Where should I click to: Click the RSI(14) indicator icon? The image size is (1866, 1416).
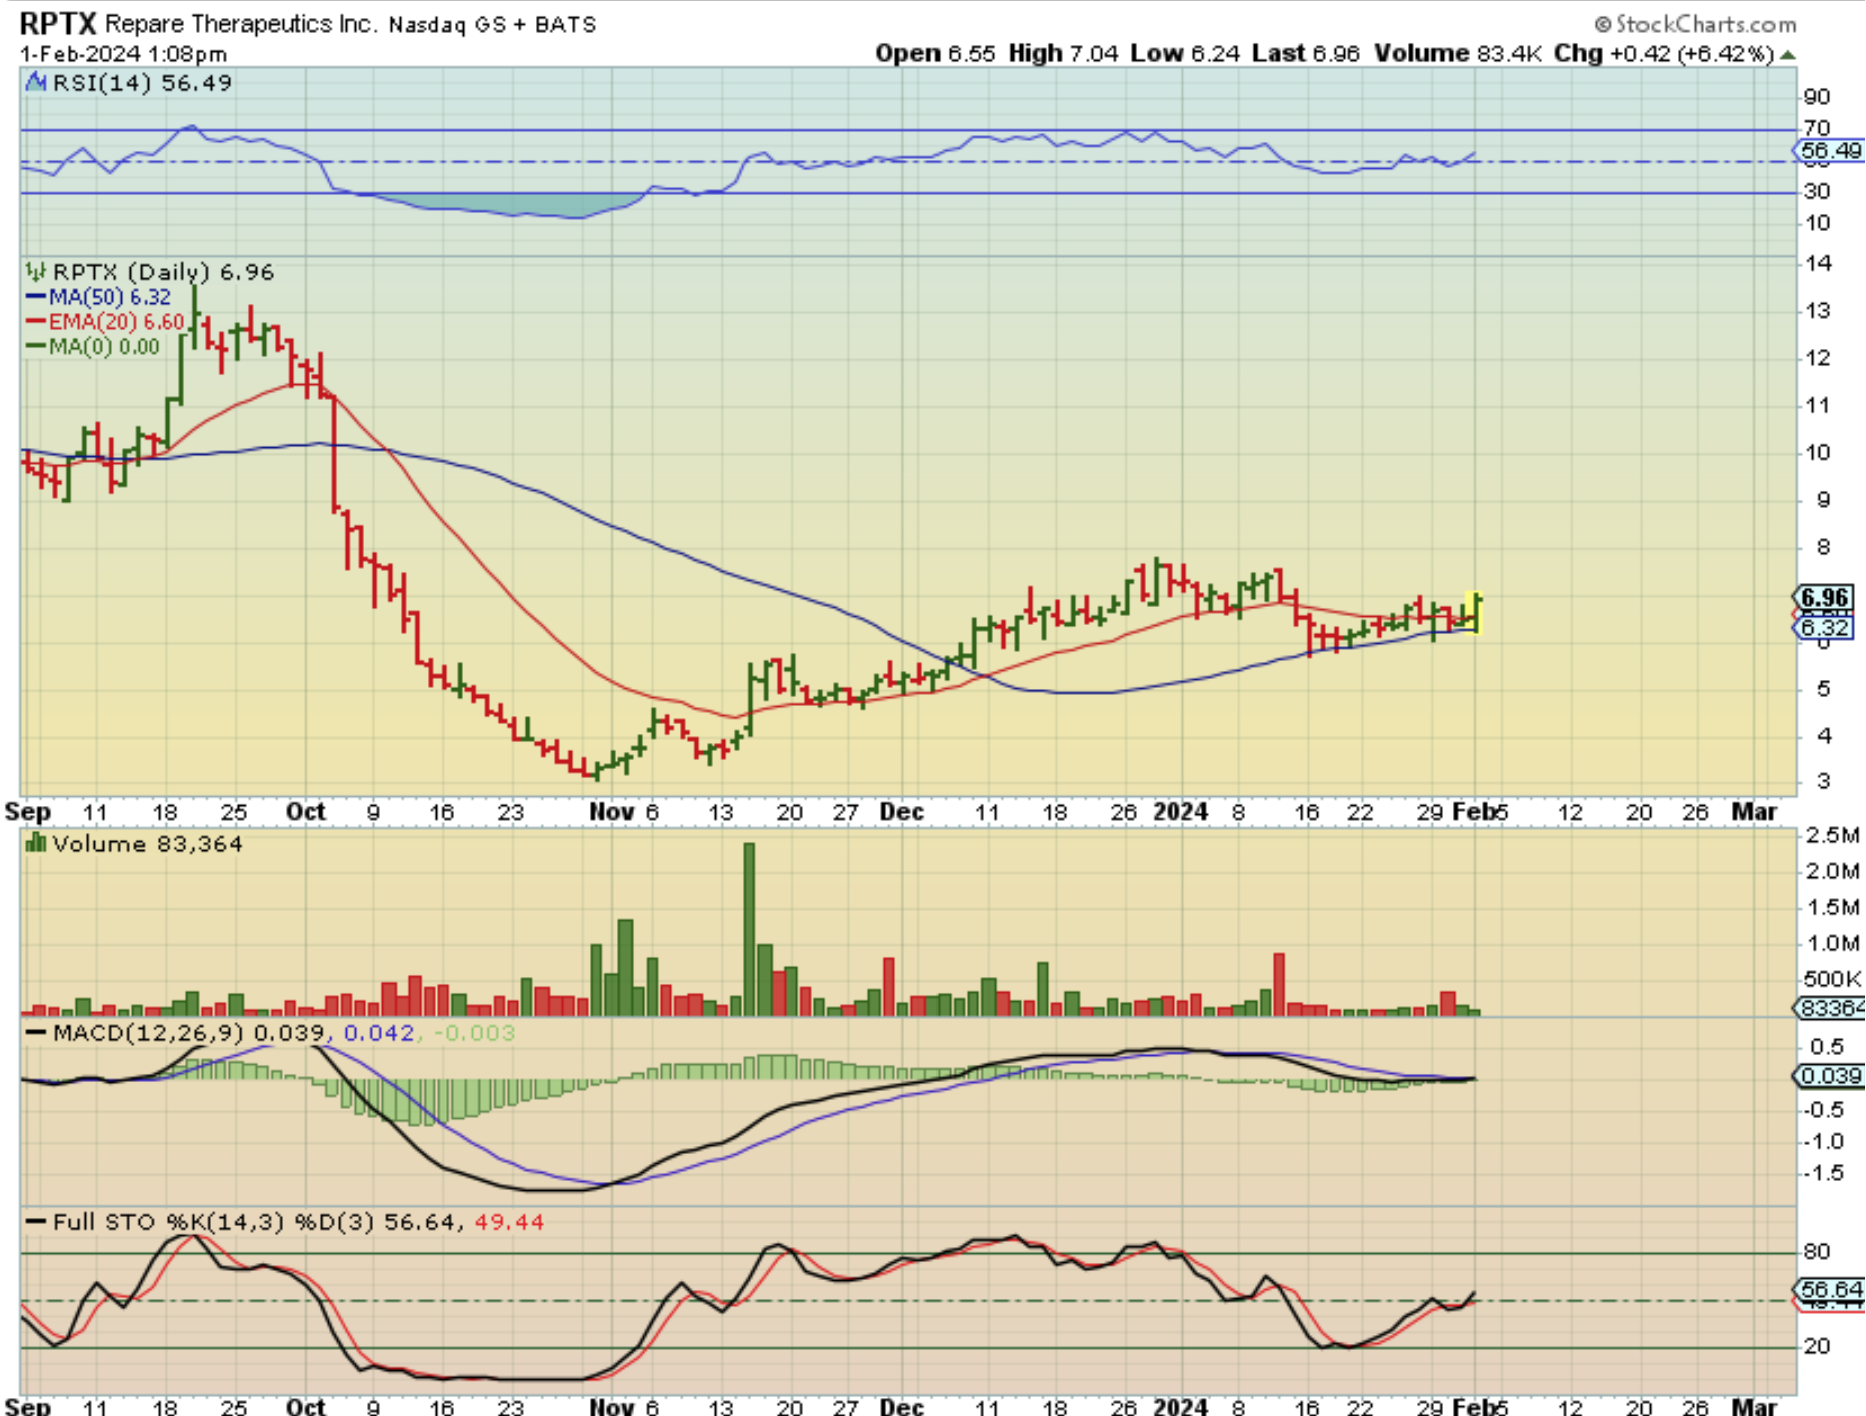tap(36, 83)
